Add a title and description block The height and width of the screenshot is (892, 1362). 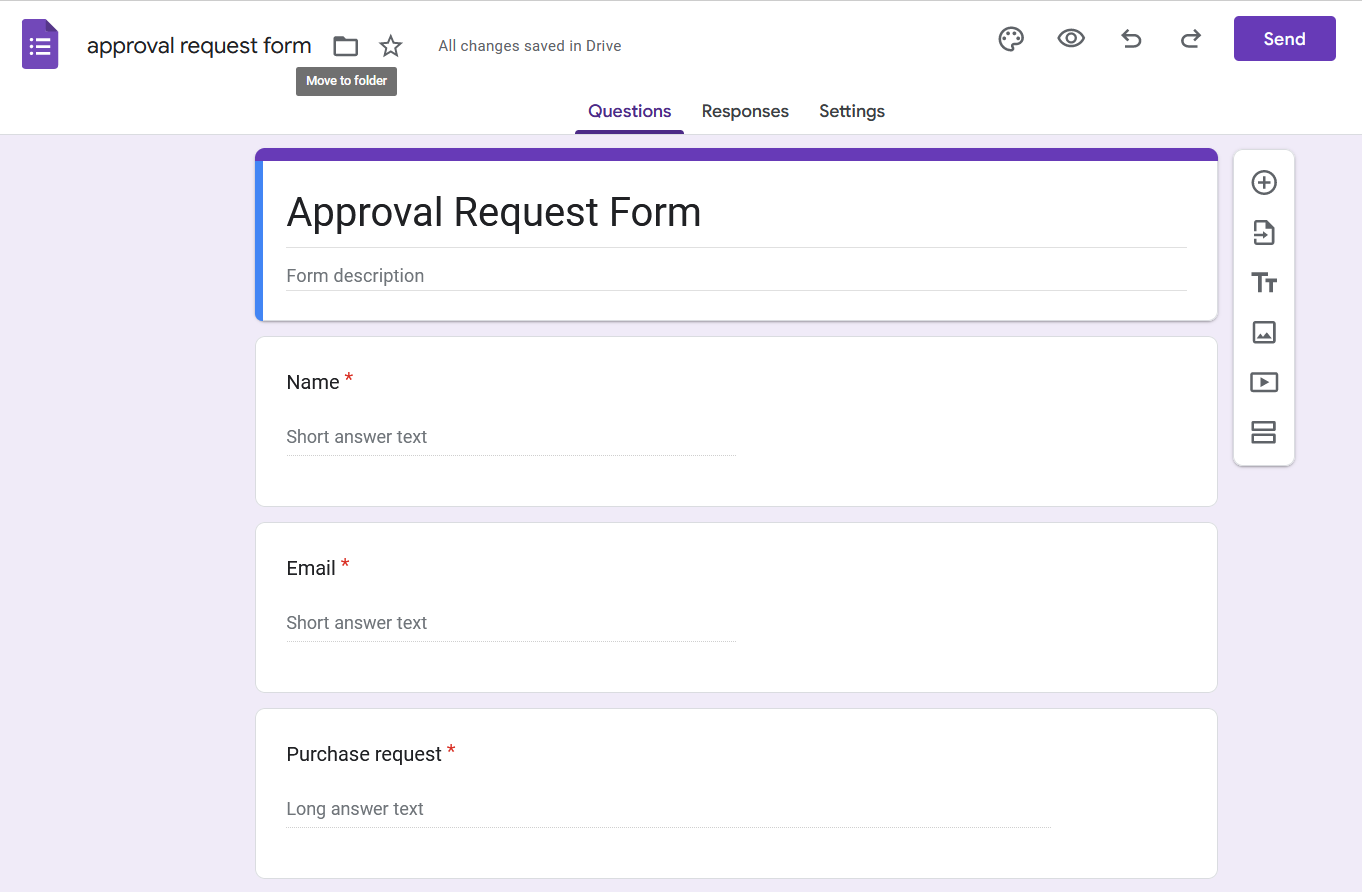click(x=1264, y=283)
